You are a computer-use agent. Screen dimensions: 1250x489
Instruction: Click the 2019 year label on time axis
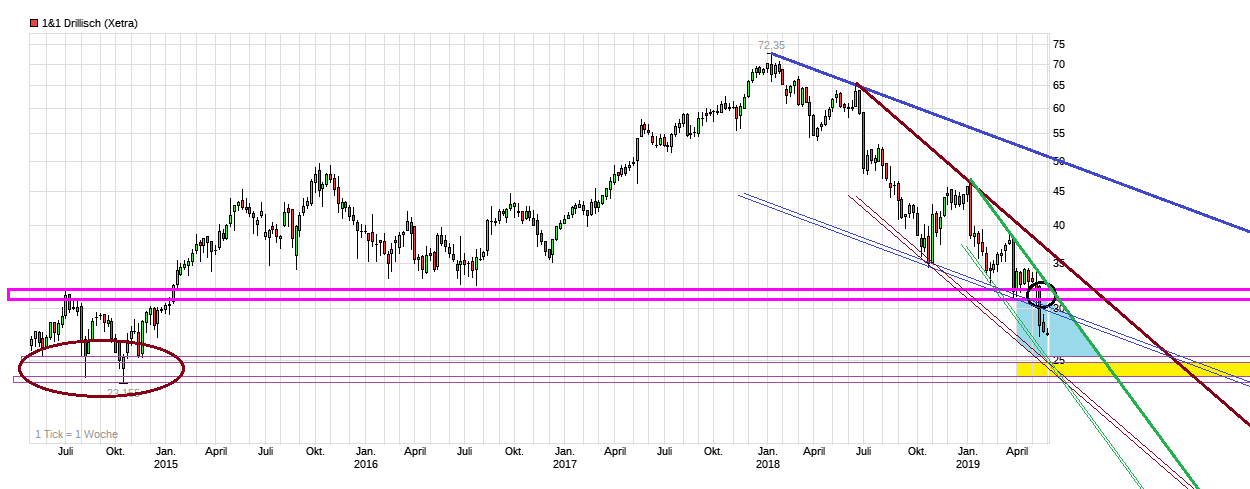click(x=967, y=464)
